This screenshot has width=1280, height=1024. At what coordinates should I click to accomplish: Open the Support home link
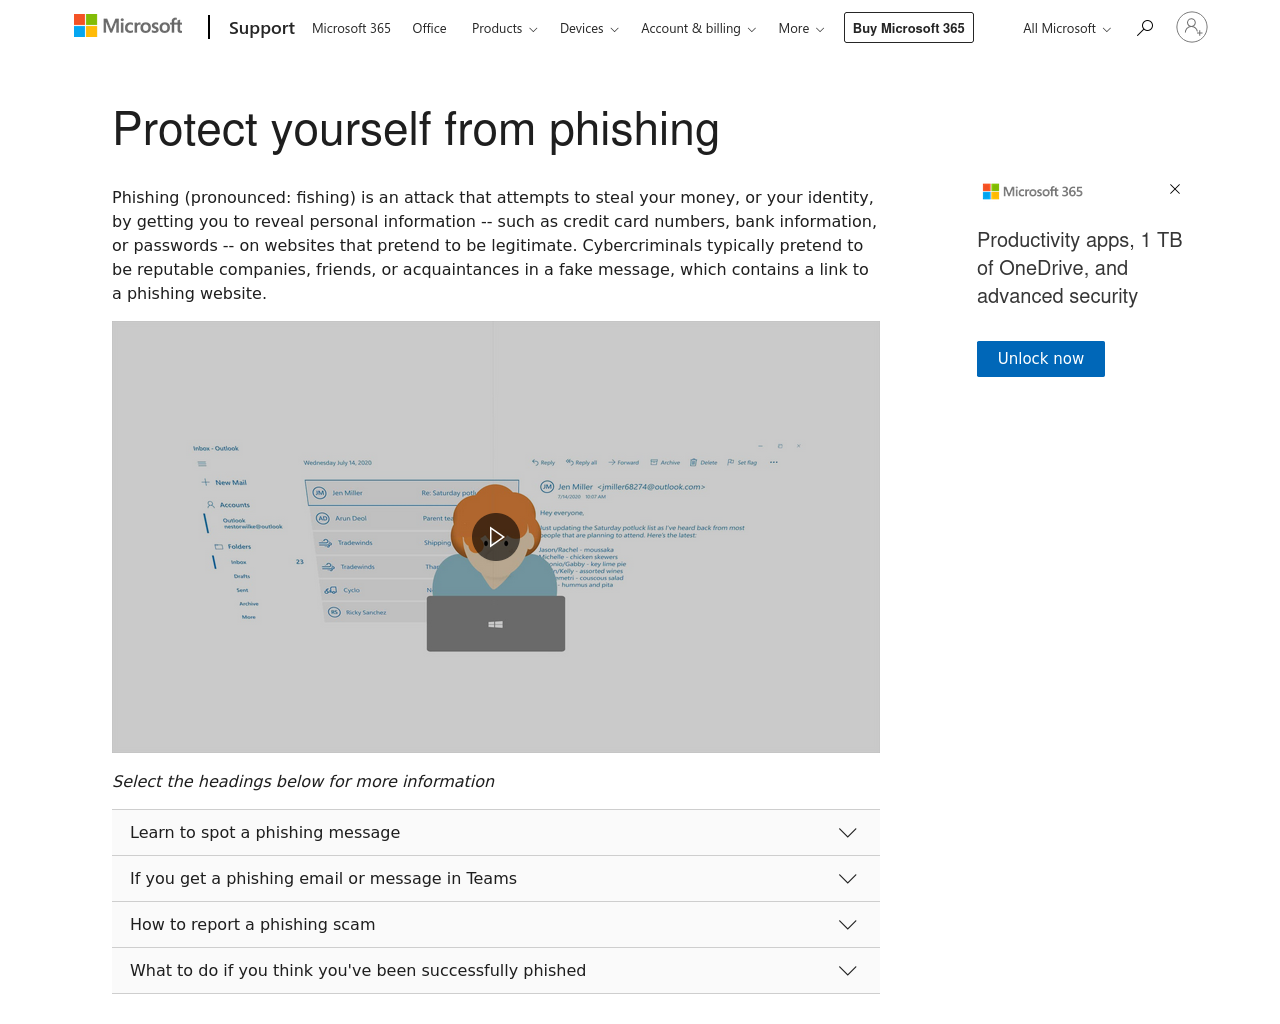click(262, 28)
